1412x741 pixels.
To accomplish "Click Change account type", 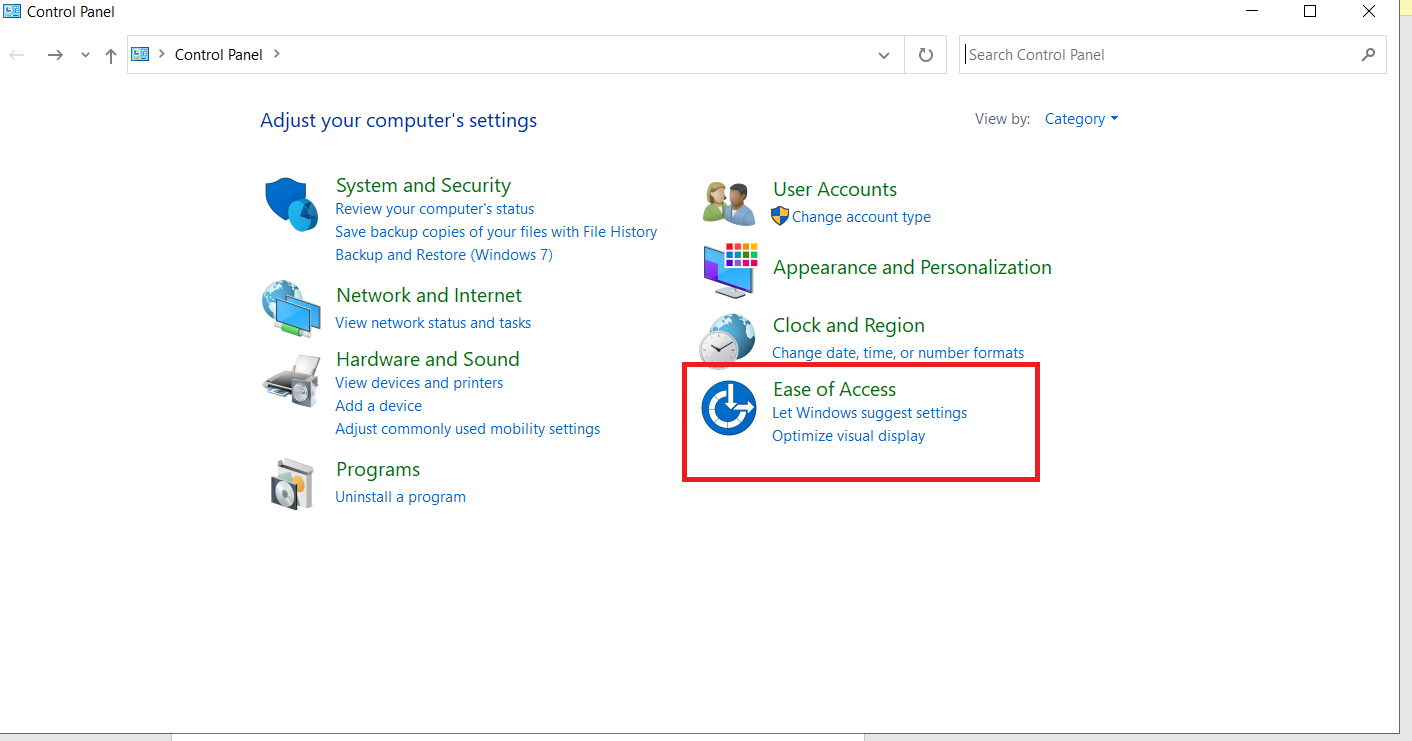I will (861, 217).
